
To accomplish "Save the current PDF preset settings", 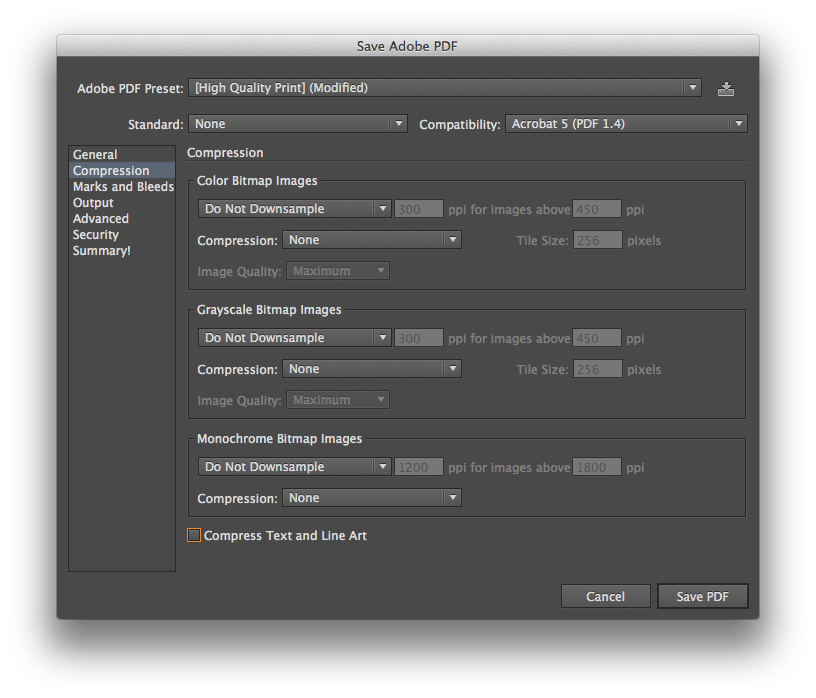I will click(725, 88).
